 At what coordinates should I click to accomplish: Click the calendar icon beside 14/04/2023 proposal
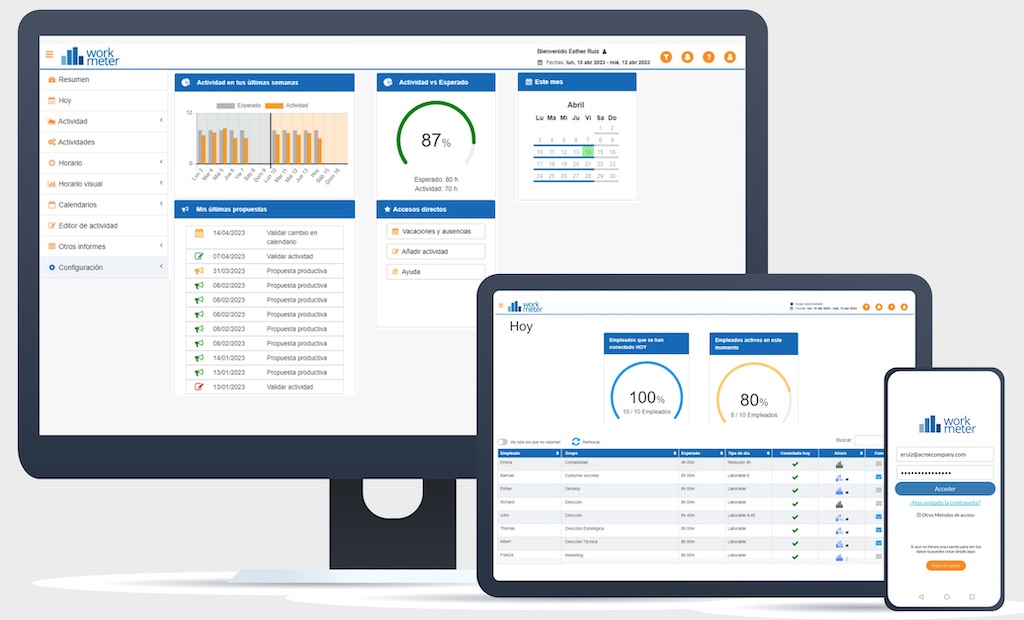(x=199, y=233)
